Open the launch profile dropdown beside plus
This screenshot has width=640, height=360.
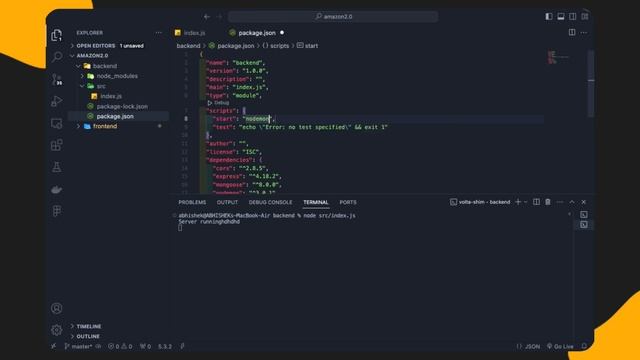click(x=526, y=202)
